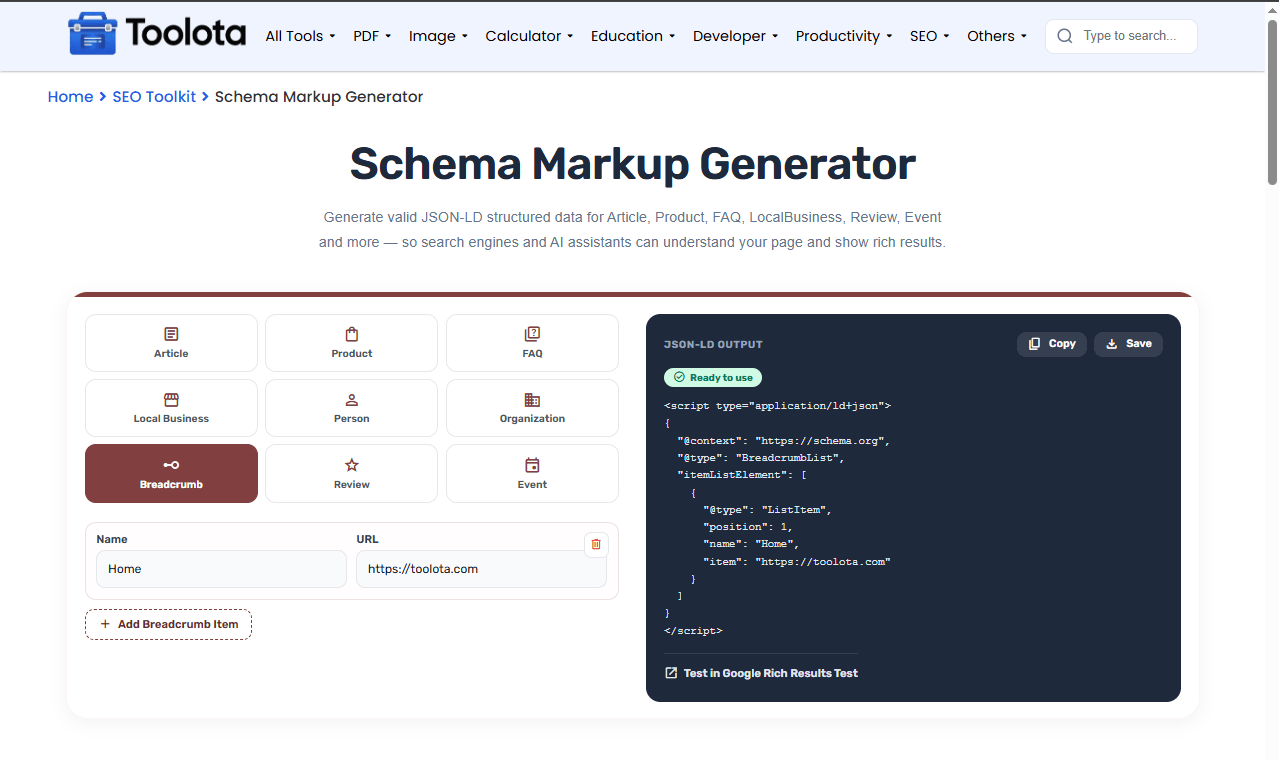Save the JSON-LD output
The image size is (1279, 760).
tap(1128, 344)
